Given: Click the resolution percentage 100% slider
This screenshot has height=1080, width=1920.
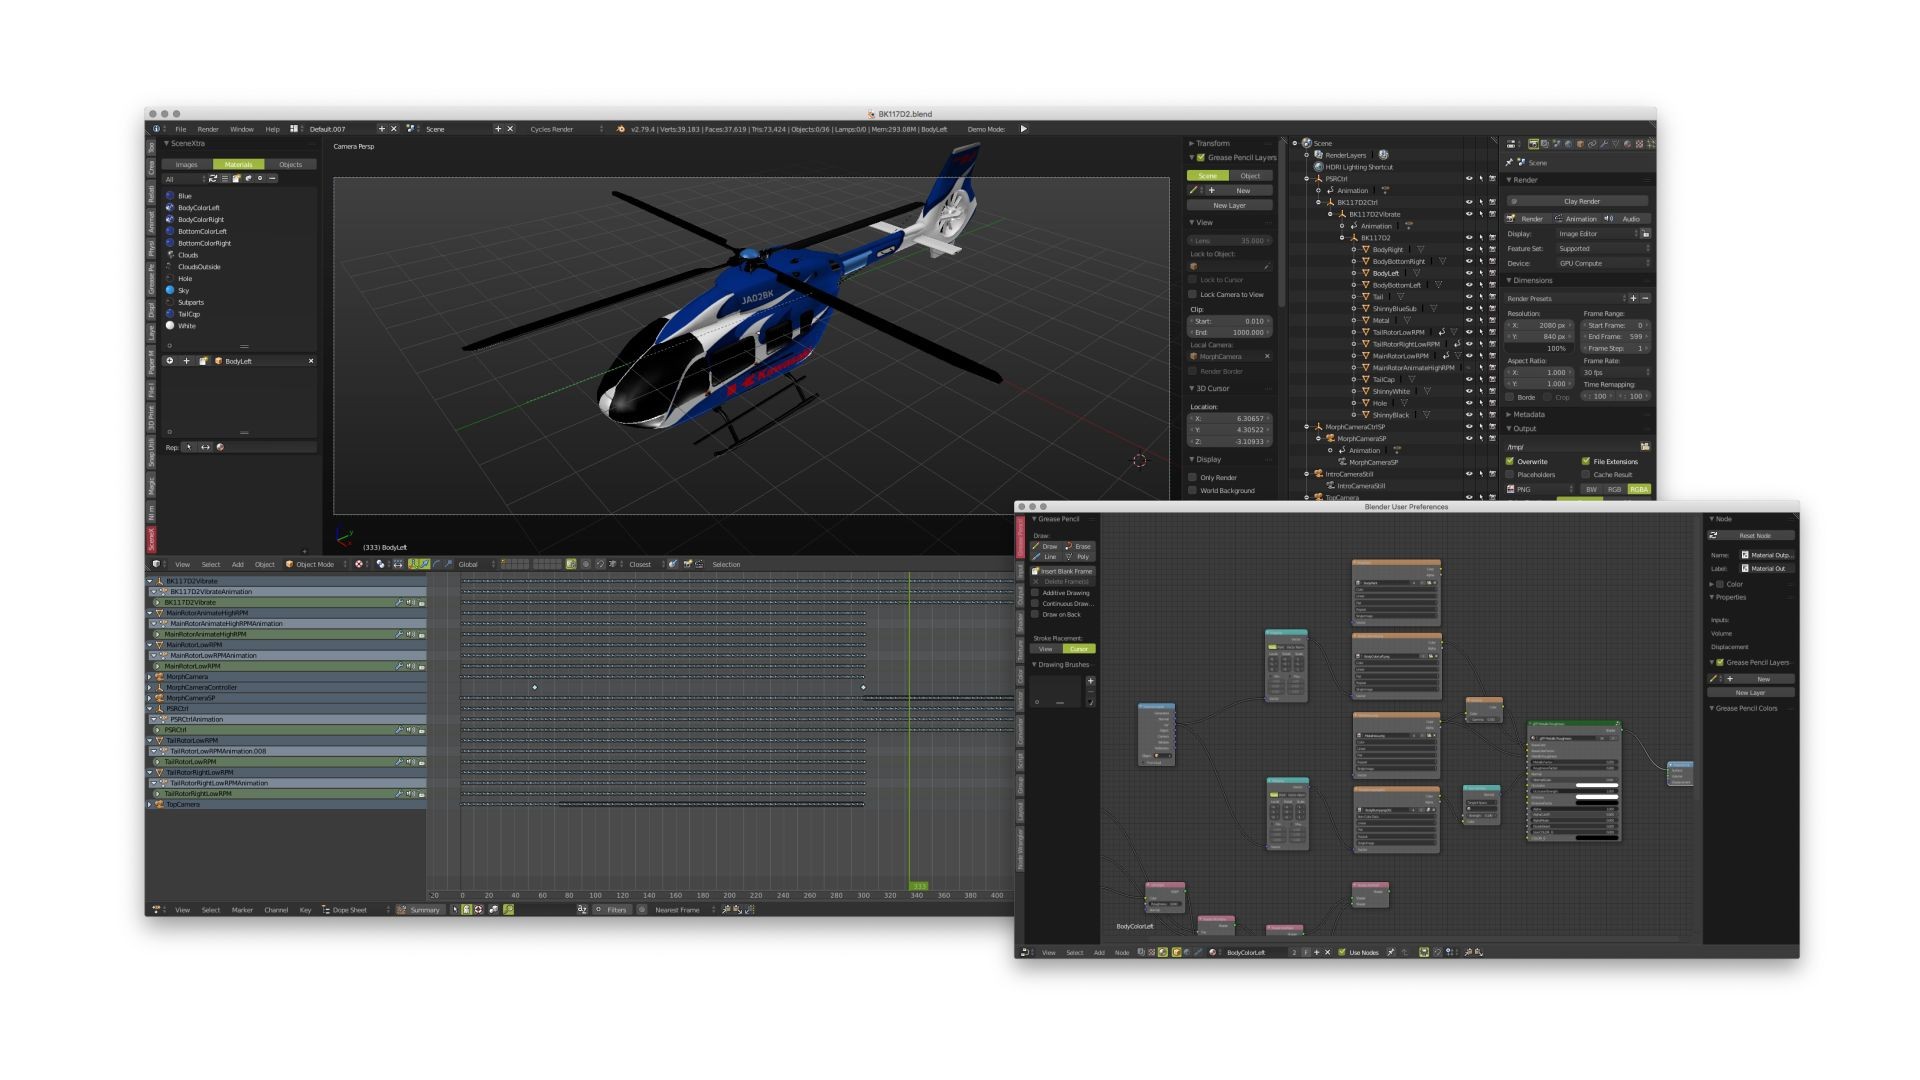Looking at the screenshot, I should coord(1540,349).
